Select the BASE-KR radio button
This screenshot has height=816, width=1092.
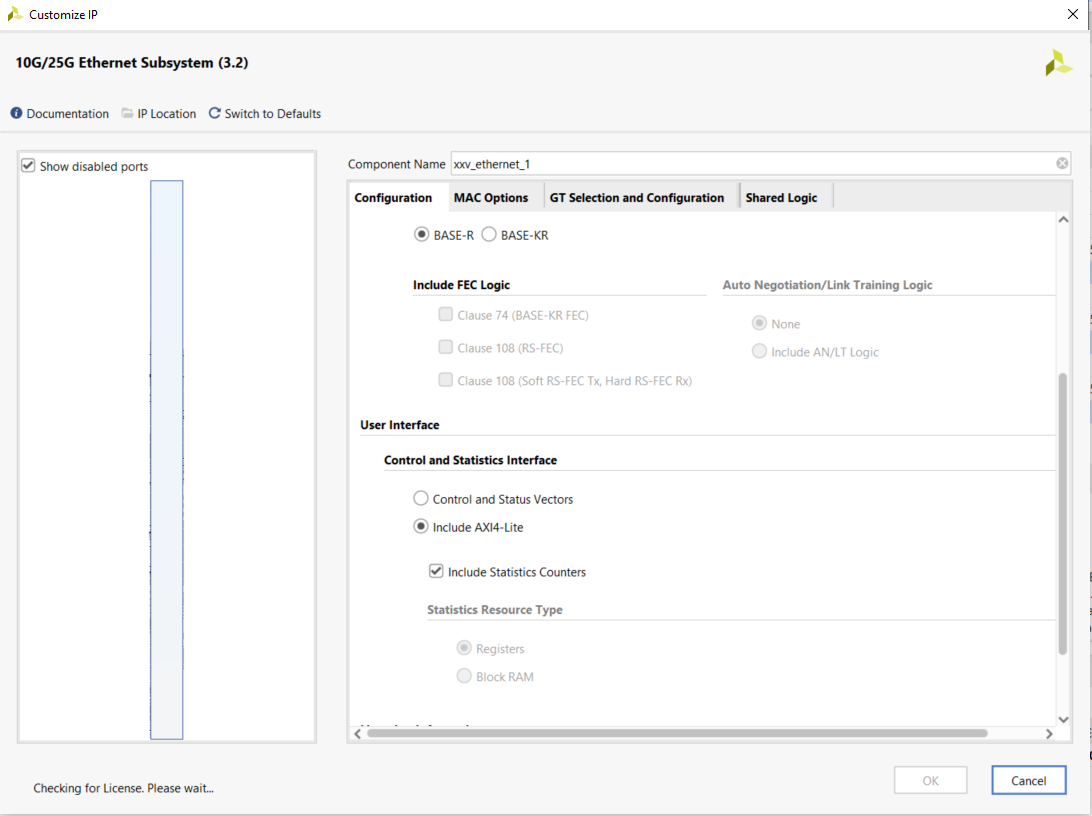coord(489,235)
